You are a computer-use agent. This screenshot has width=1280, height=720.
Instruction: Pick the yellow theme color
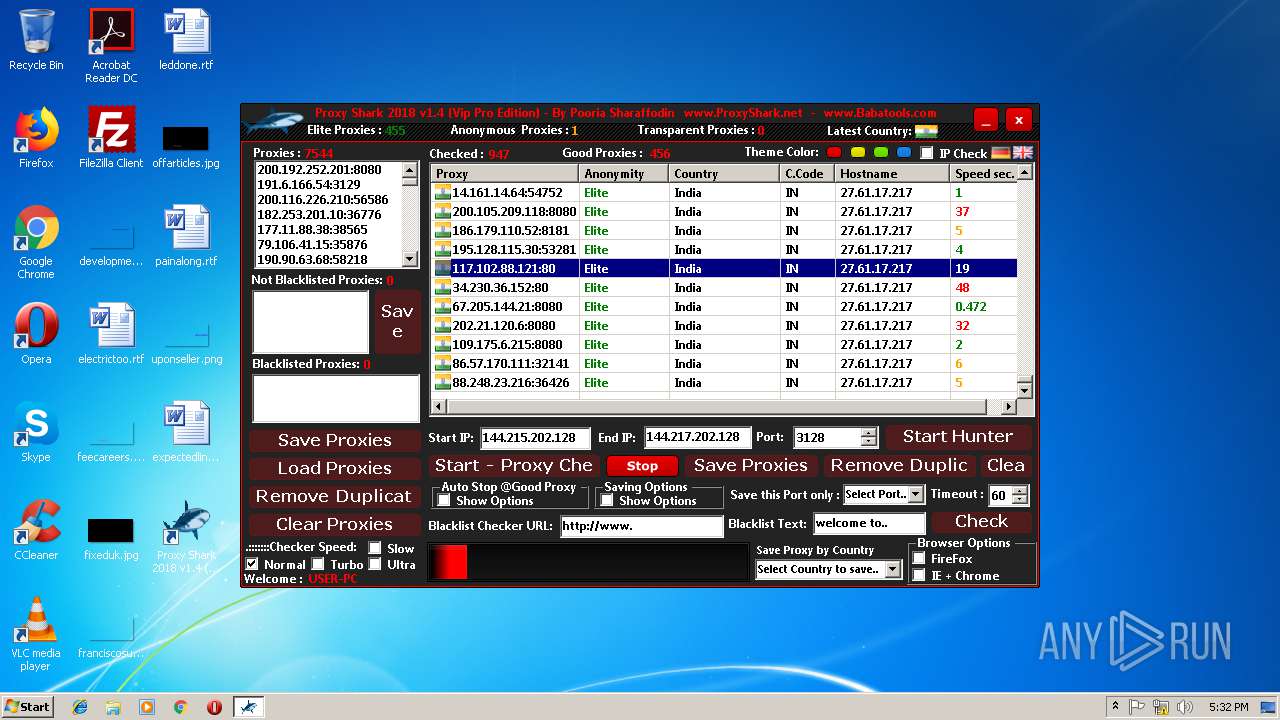(x=858, y=153)
